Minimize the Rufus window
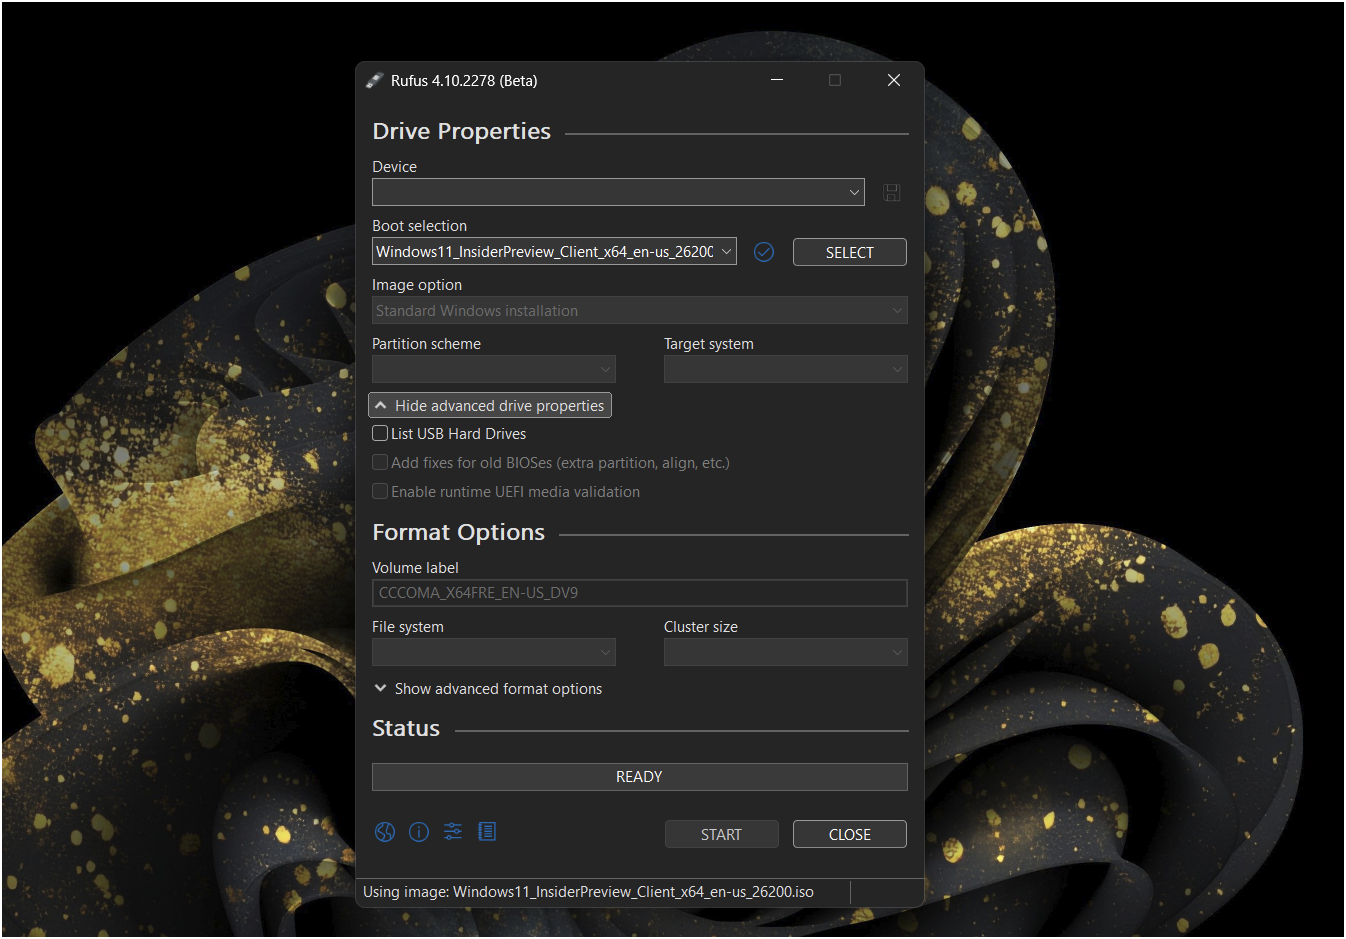The width and height of the screenshot is (1346, 939). tap(777, 80)
